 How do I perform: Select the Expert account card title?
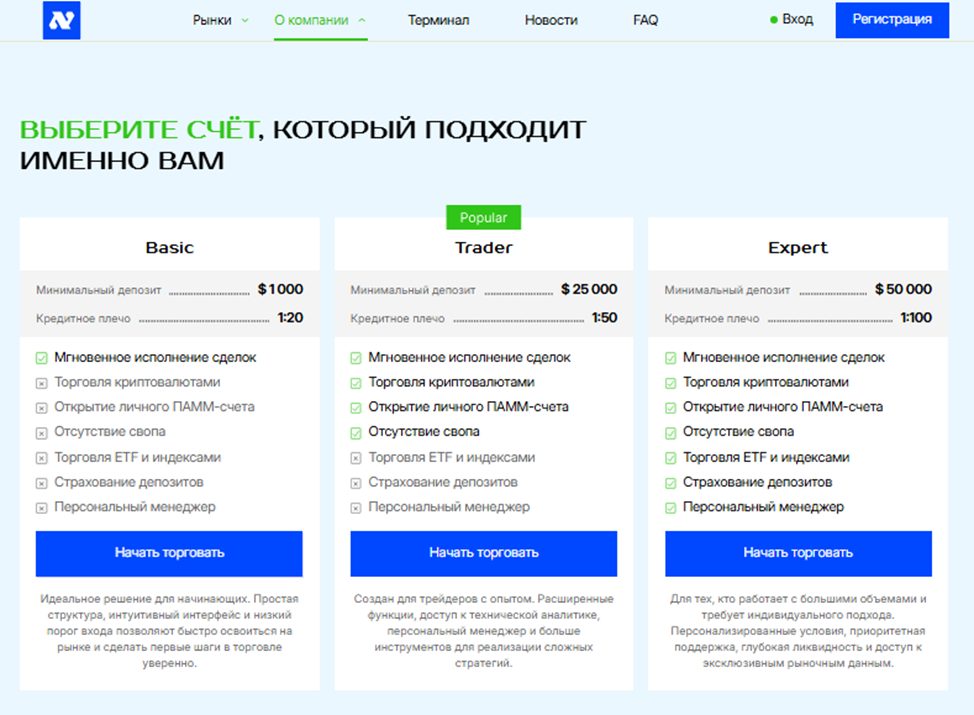(x=797, y=248)
